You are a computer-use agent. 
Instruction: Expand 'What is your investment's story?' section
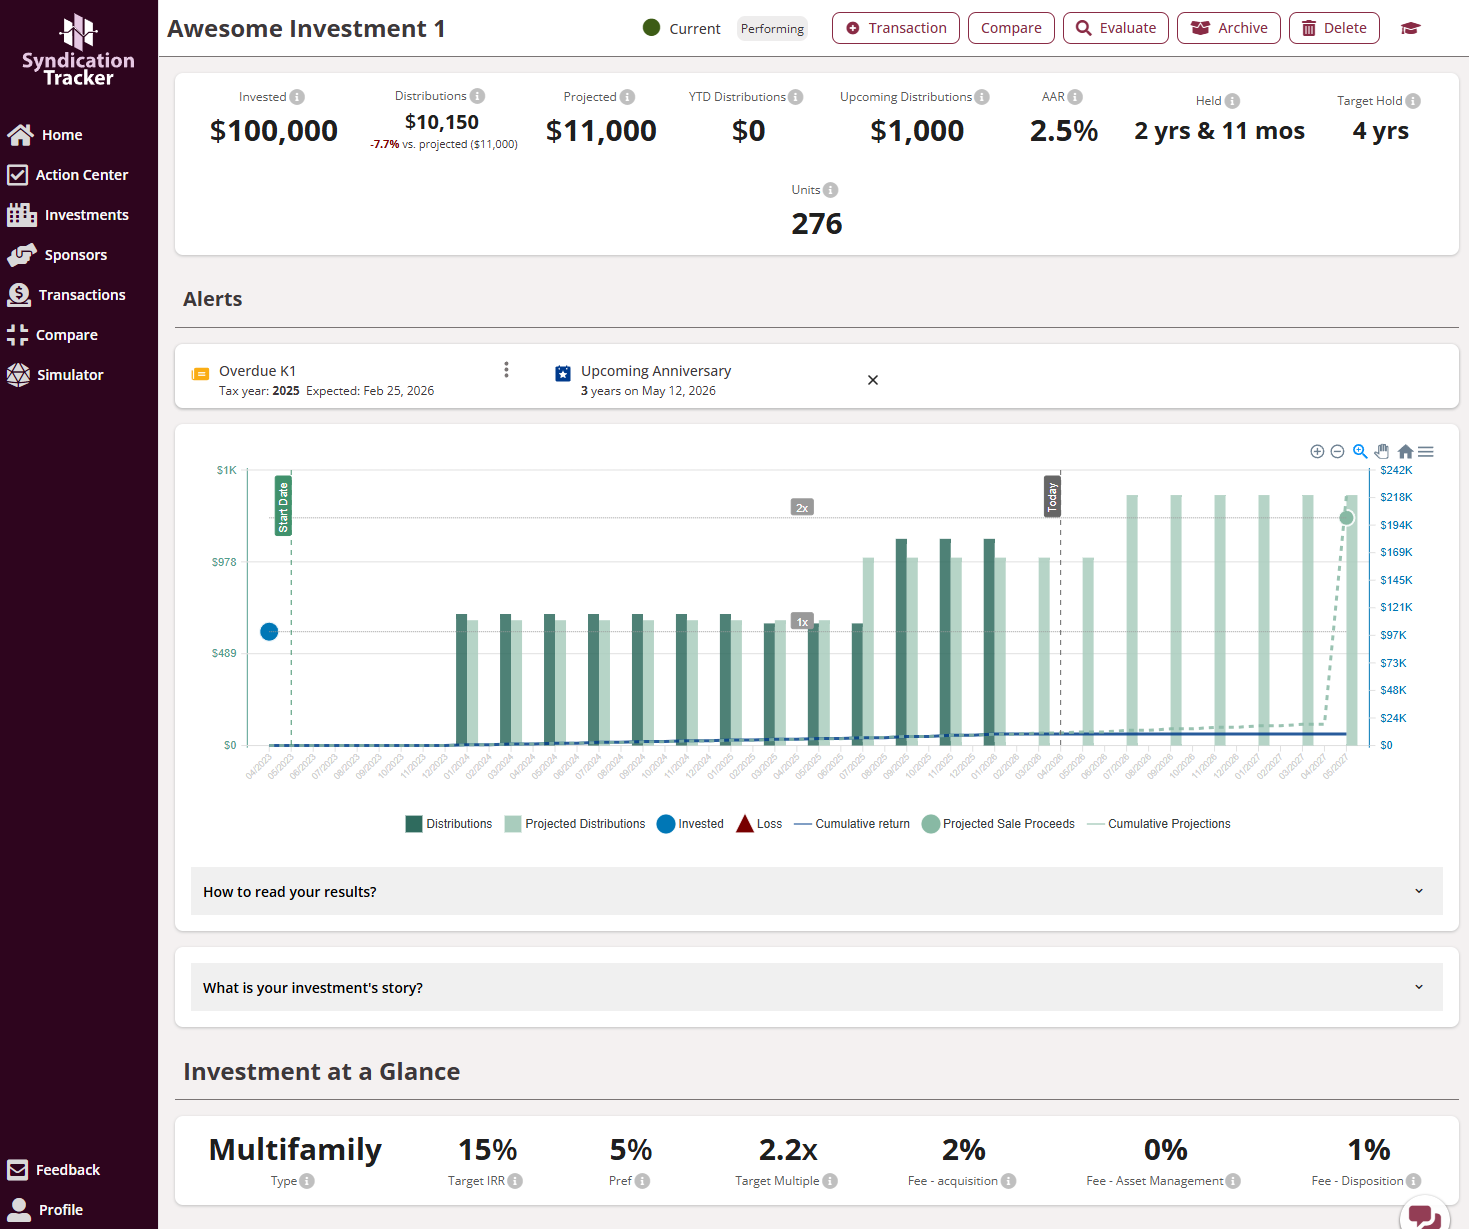click(816, 987)
